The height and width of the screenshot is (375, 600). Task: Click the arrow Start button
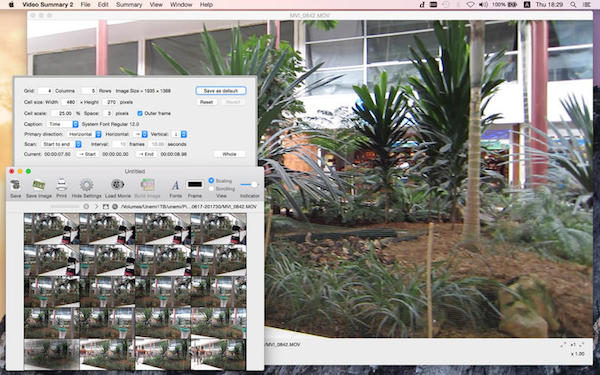pyautogui.click(x=87, y=154)
